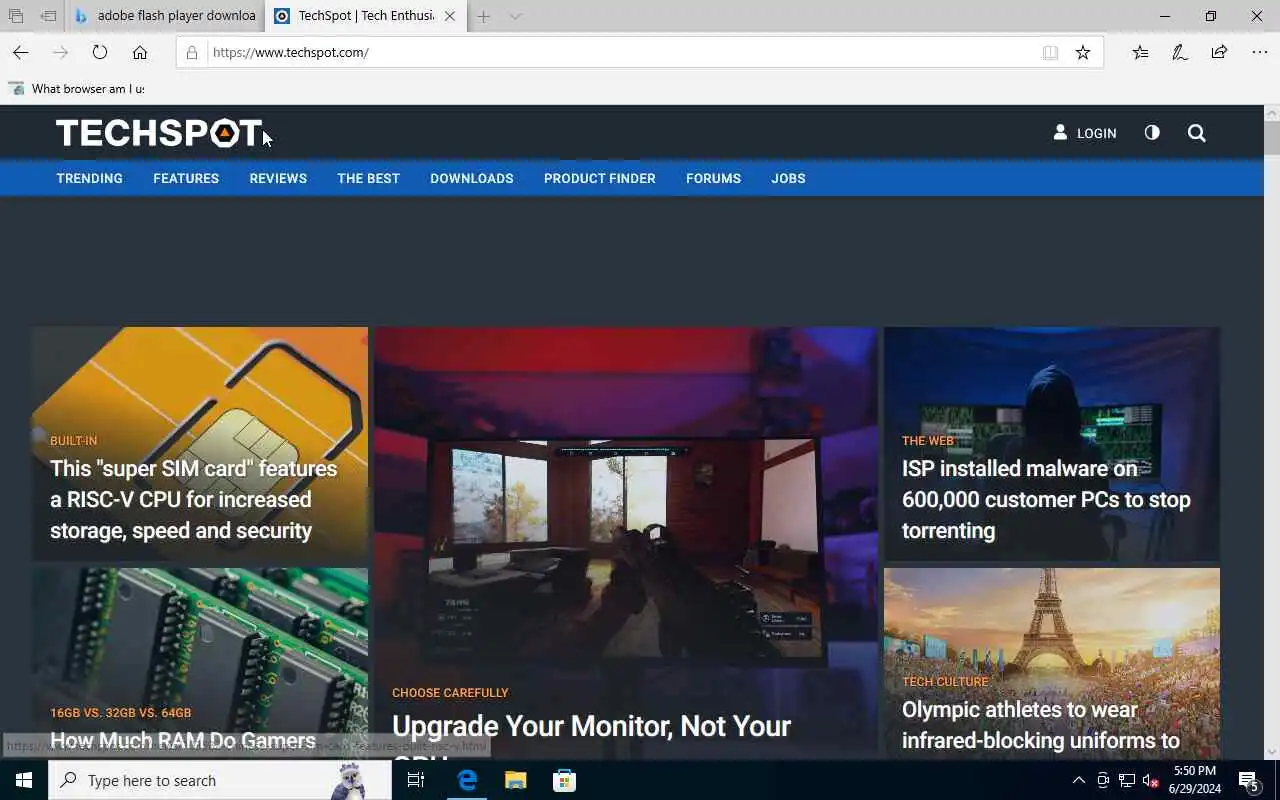Click the Edge icon in the taskbar
Viewport: 1280px width, 800px height.
(467, 780)
